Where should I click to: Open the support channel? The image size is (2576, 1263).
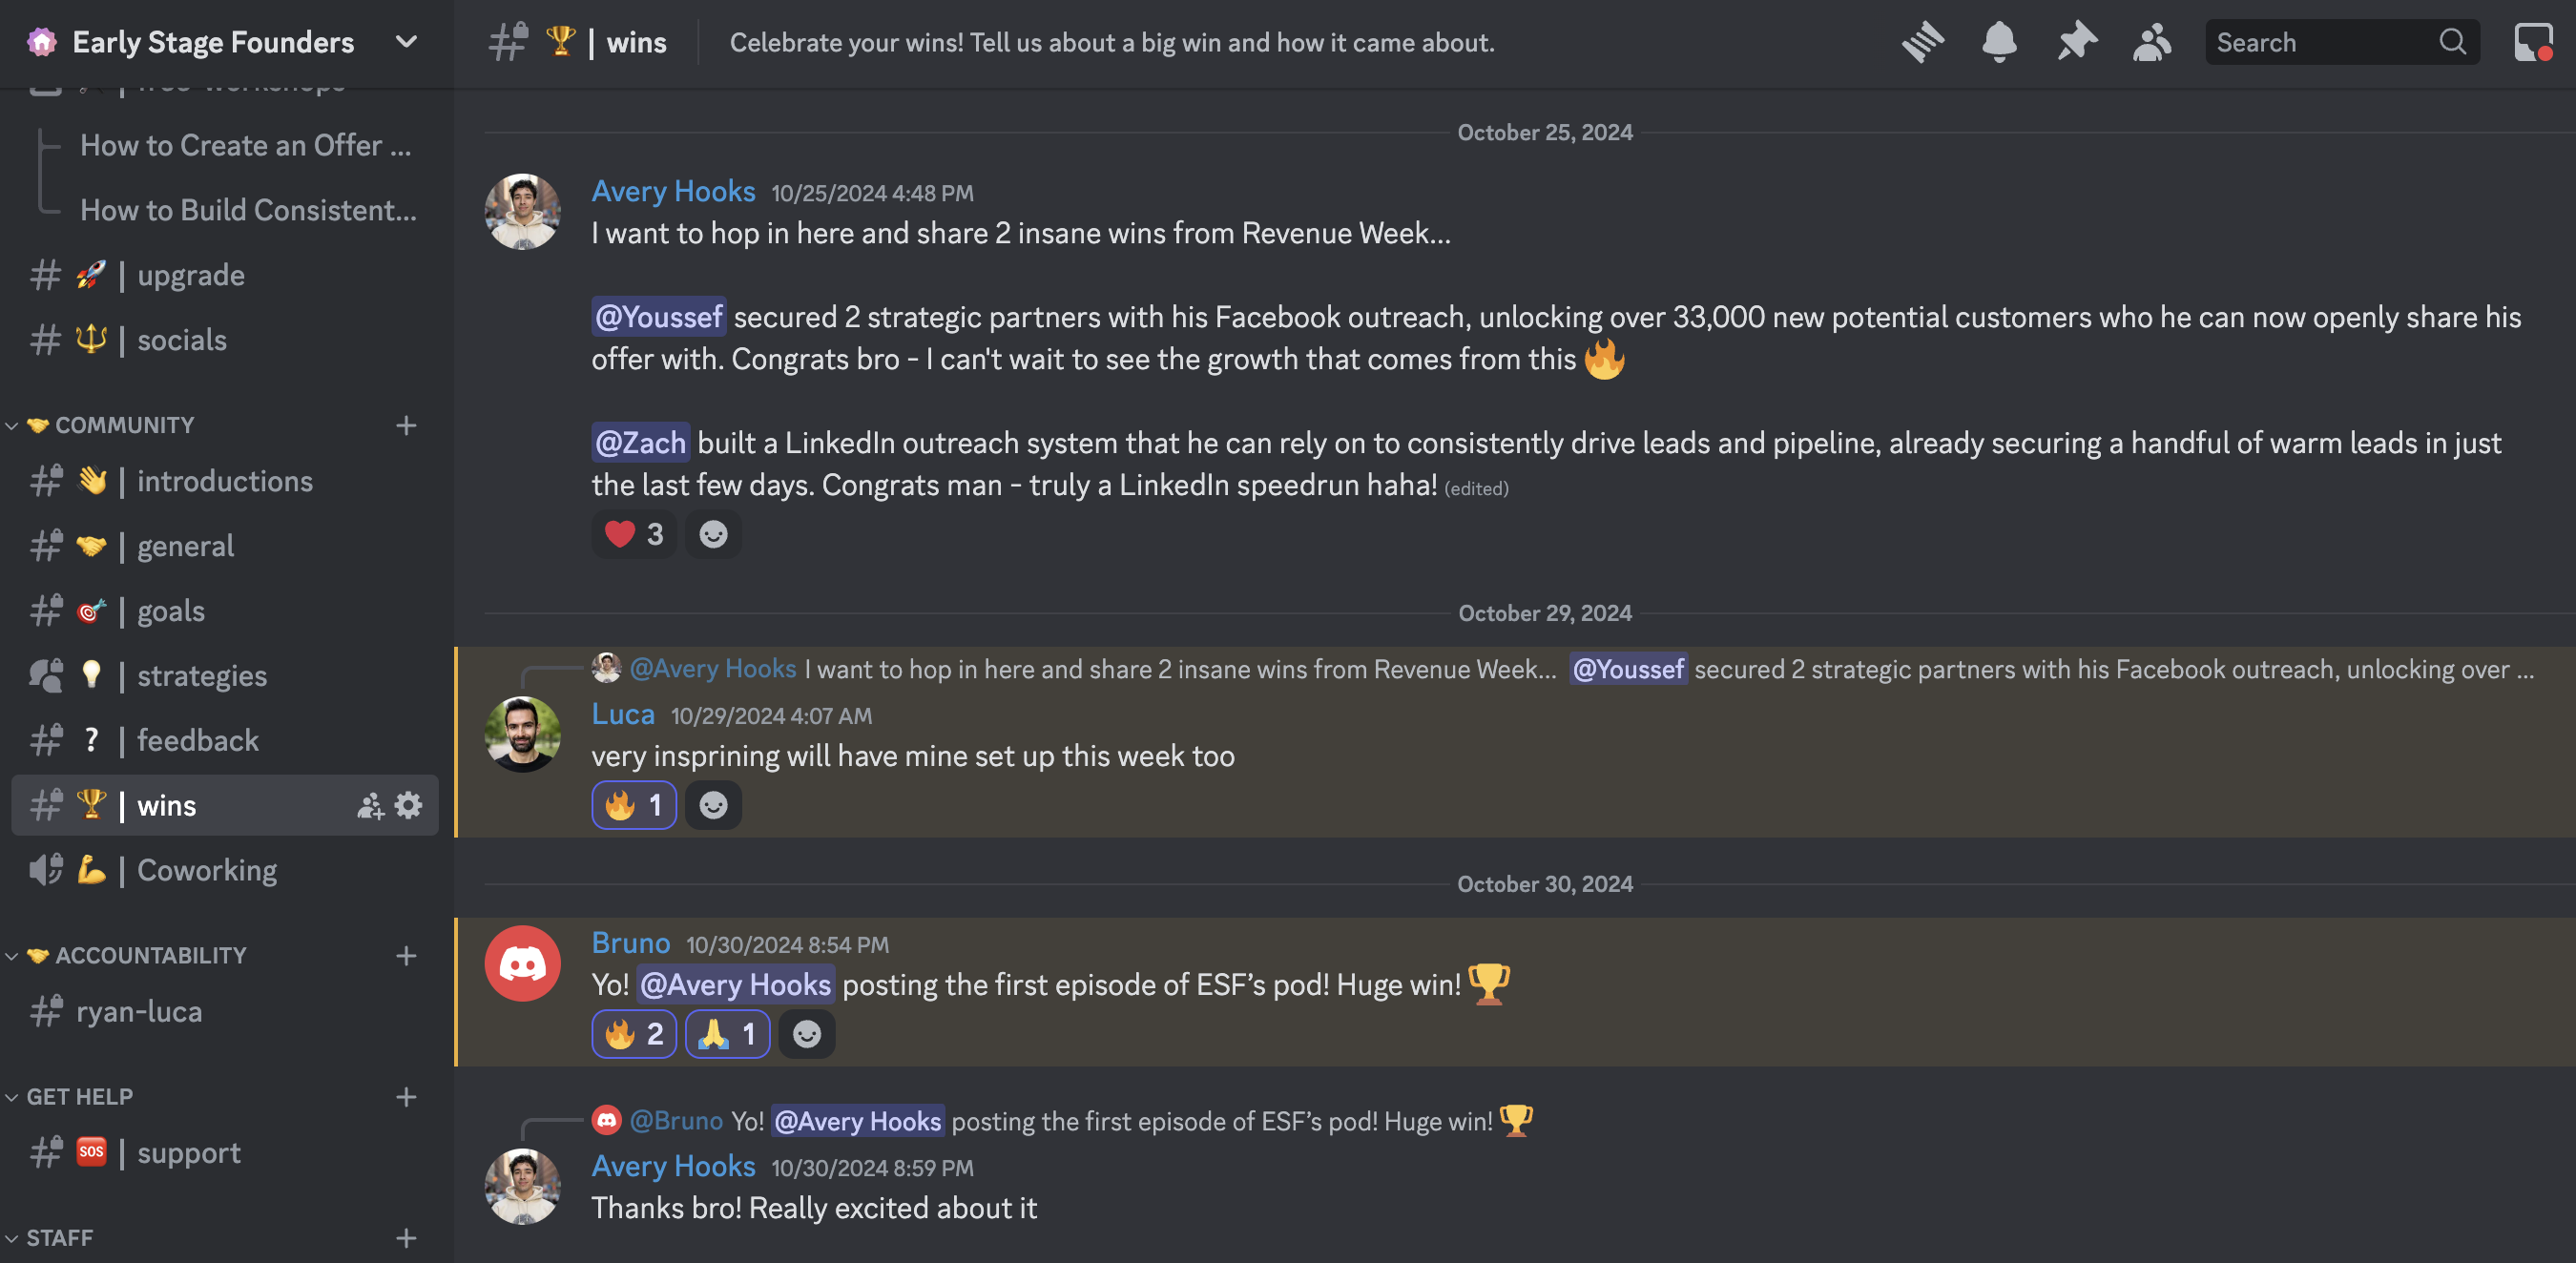189,1152
